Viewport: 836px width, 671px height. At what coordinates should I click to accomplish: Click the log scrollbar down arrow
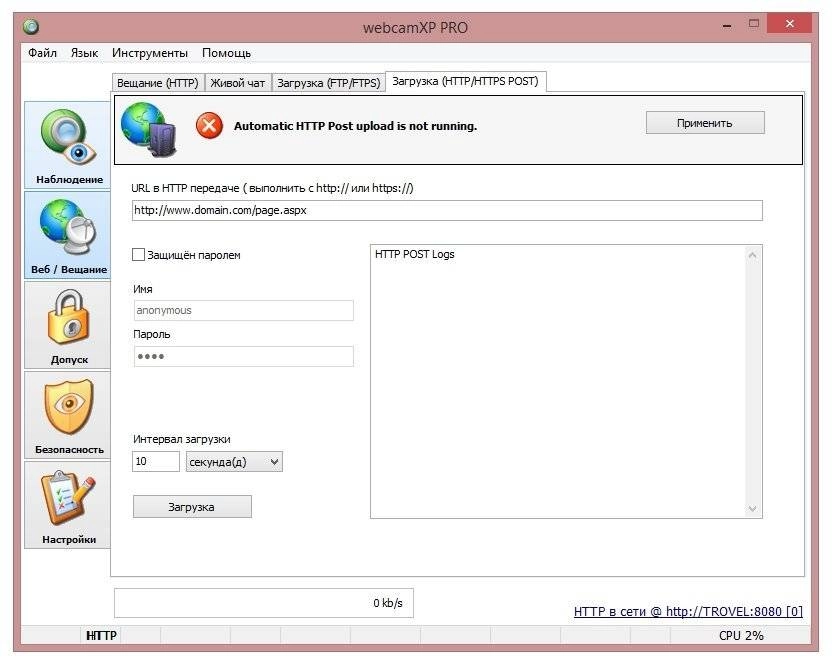coord(753,508)
